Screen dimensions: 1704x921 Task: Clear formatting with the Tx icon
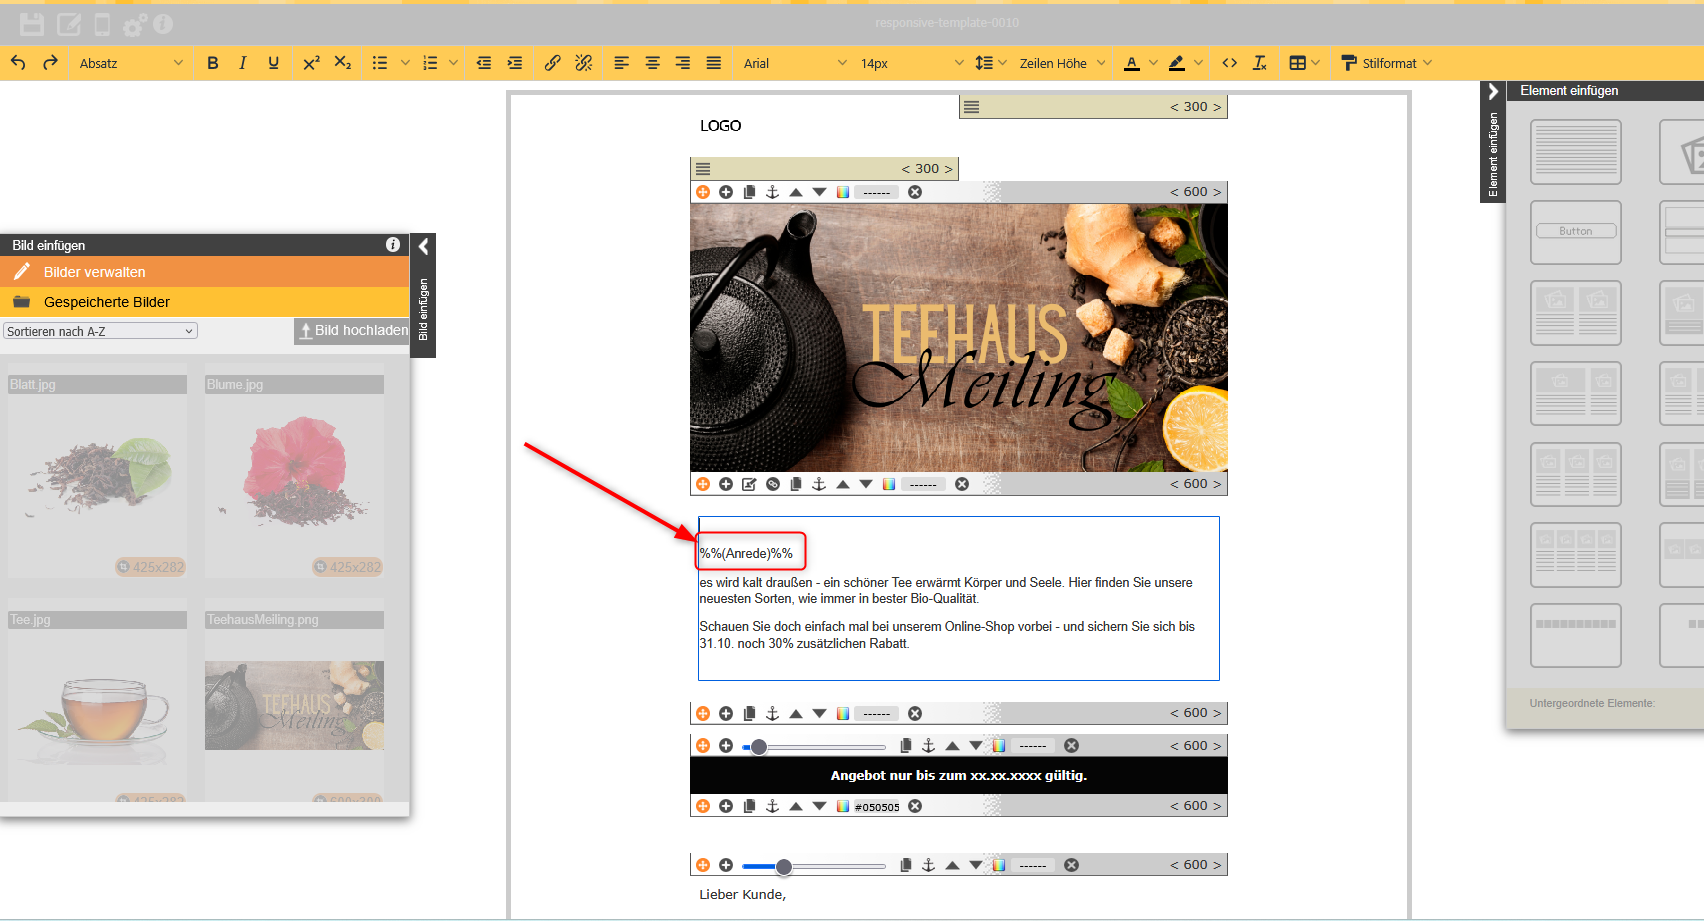[x=1259, y=63]
